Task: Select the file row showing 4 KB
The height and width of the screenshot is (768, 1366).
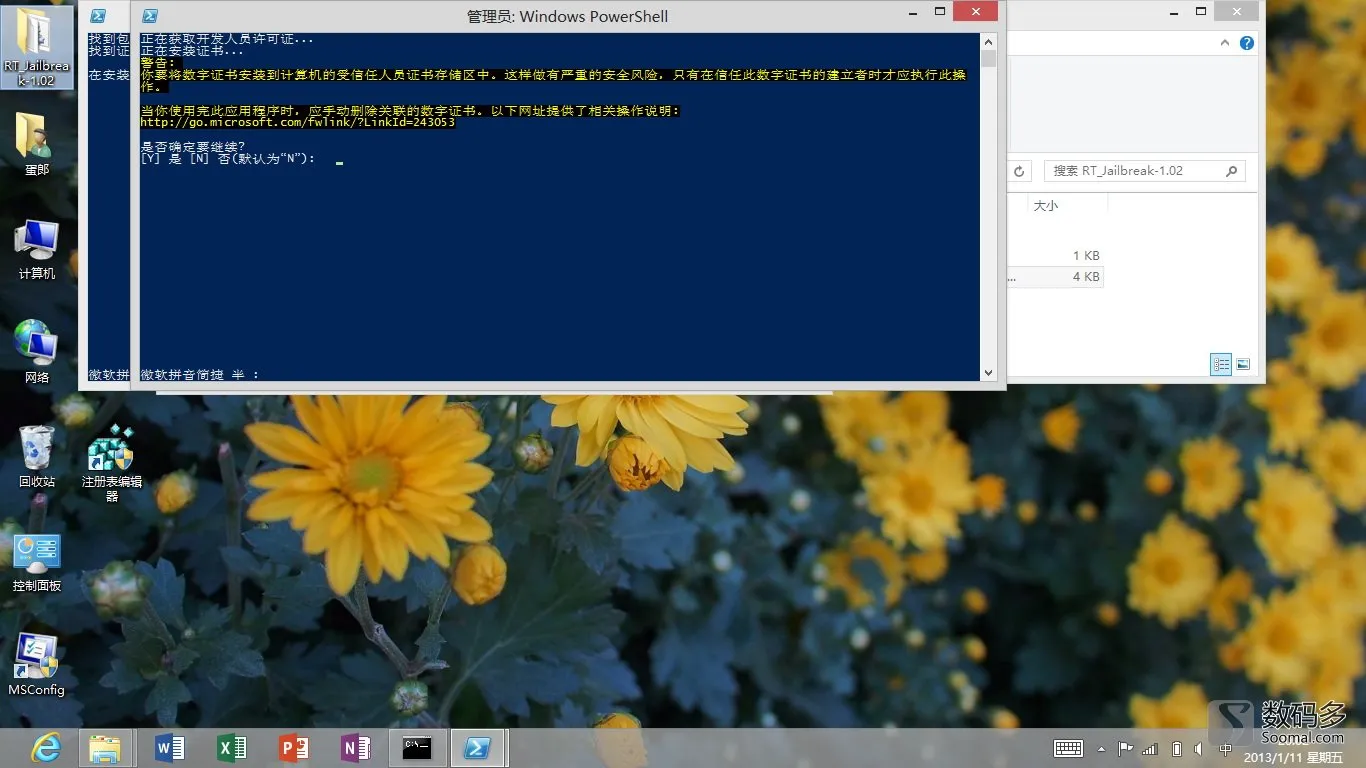Action: coord(1055,277)
